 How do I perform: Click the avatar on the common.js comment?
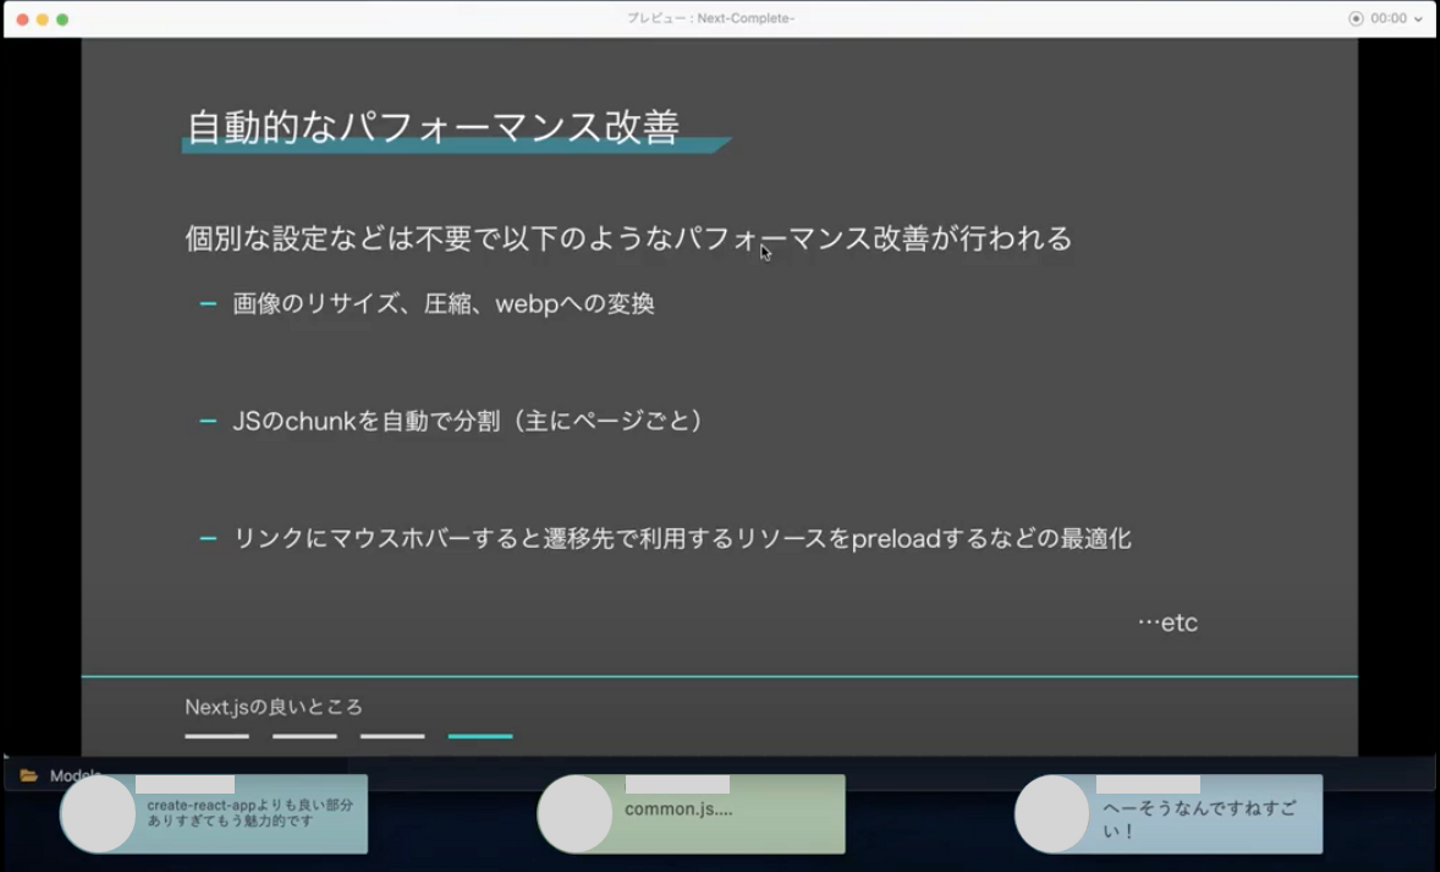coord(575,814)
